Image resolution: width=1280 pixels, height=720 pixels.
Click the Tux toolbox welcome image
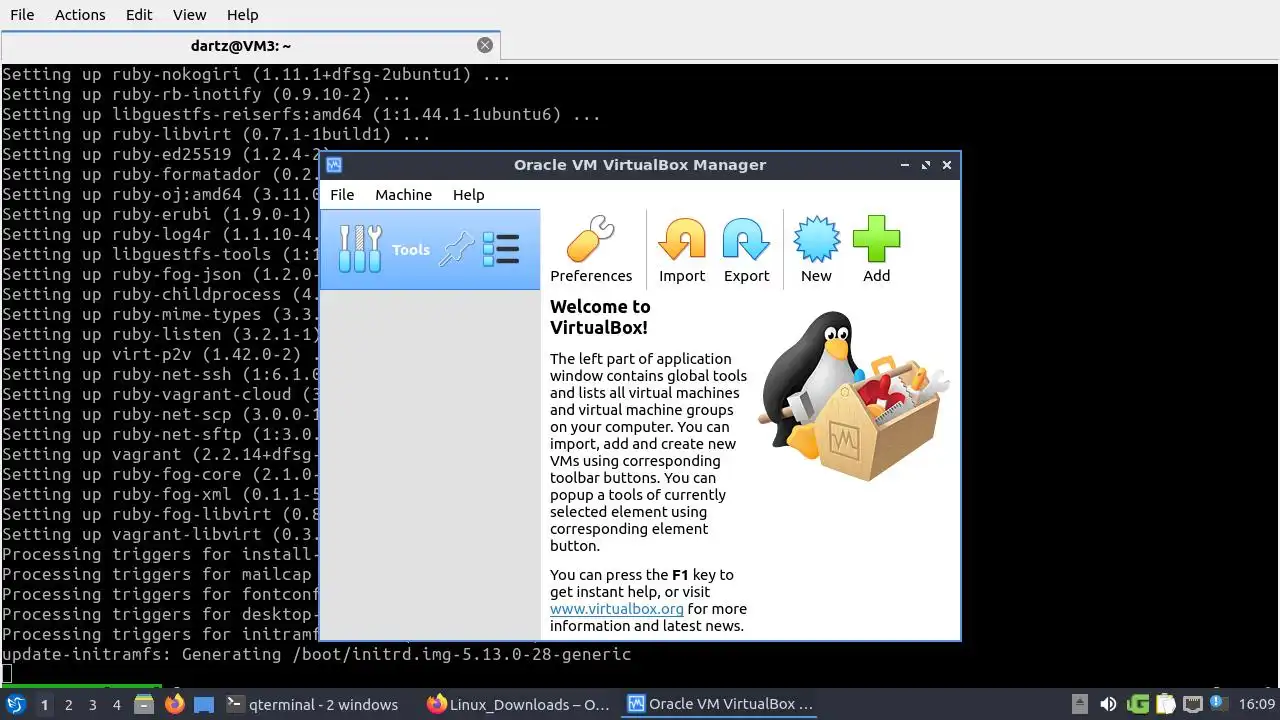[x=853, y=396]
